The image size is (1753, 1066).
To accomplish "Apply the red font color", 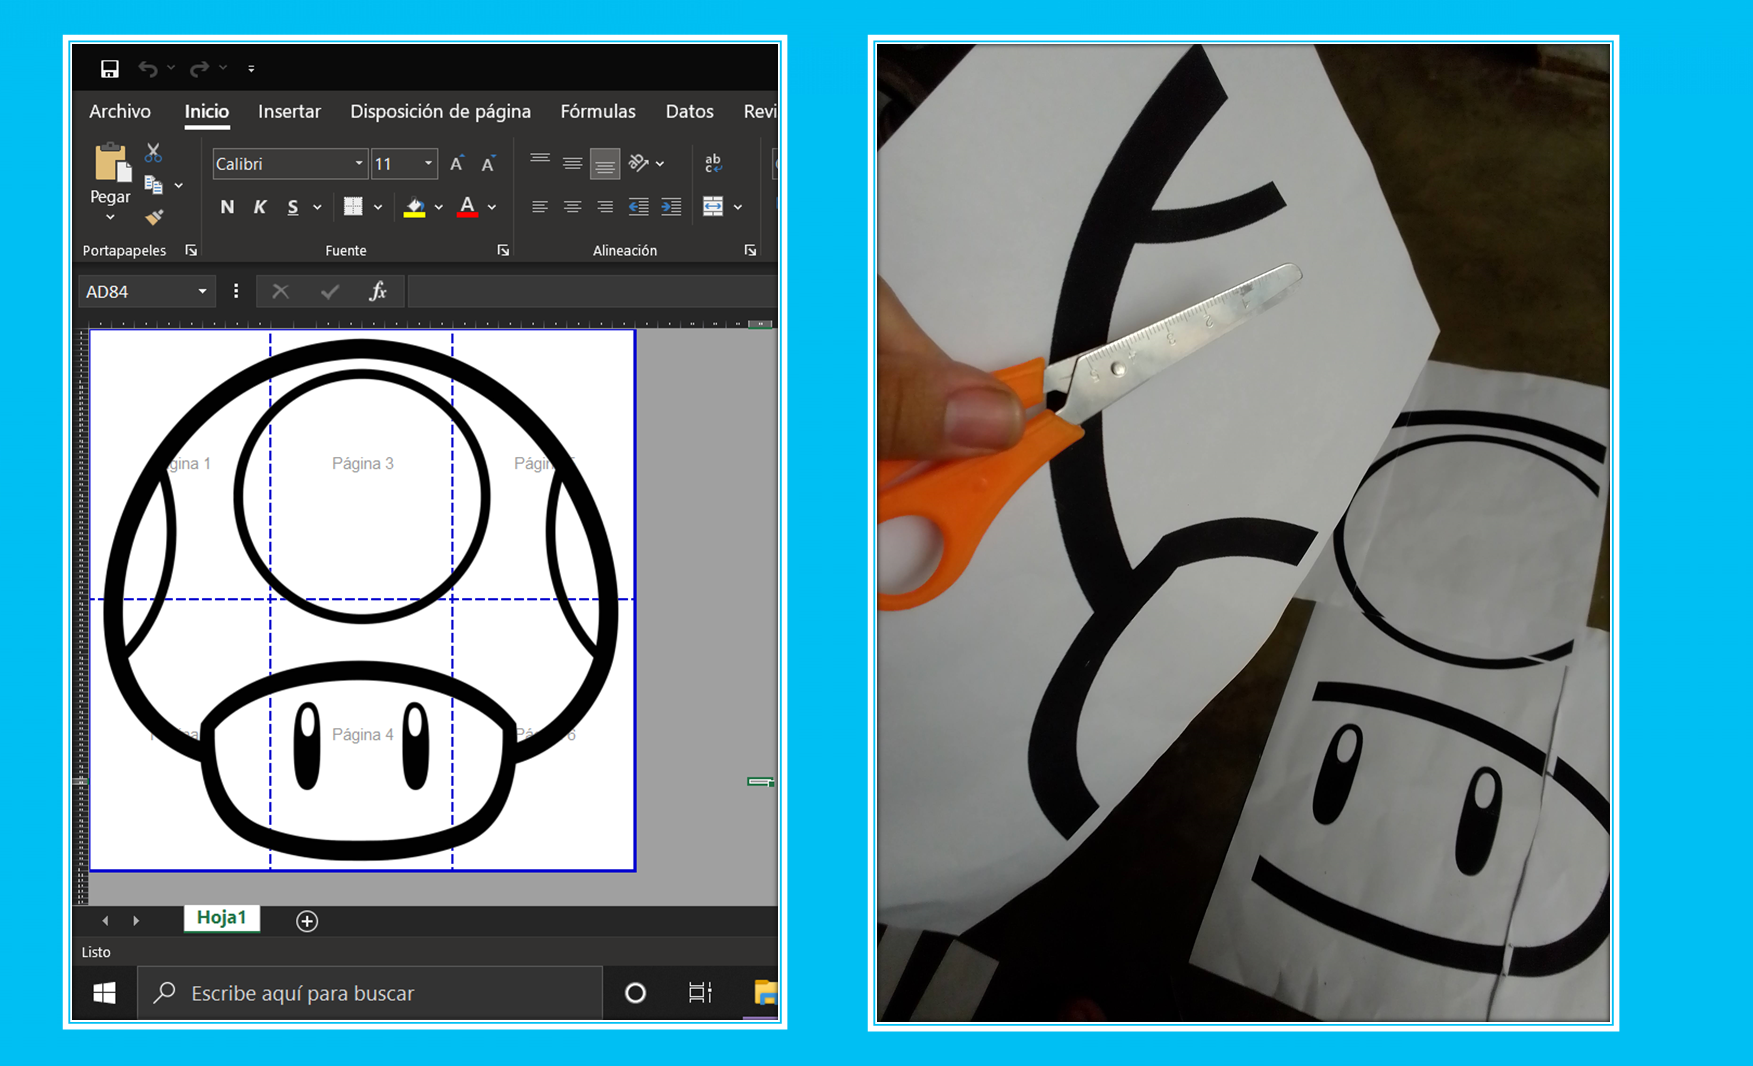I will point(467,207).
